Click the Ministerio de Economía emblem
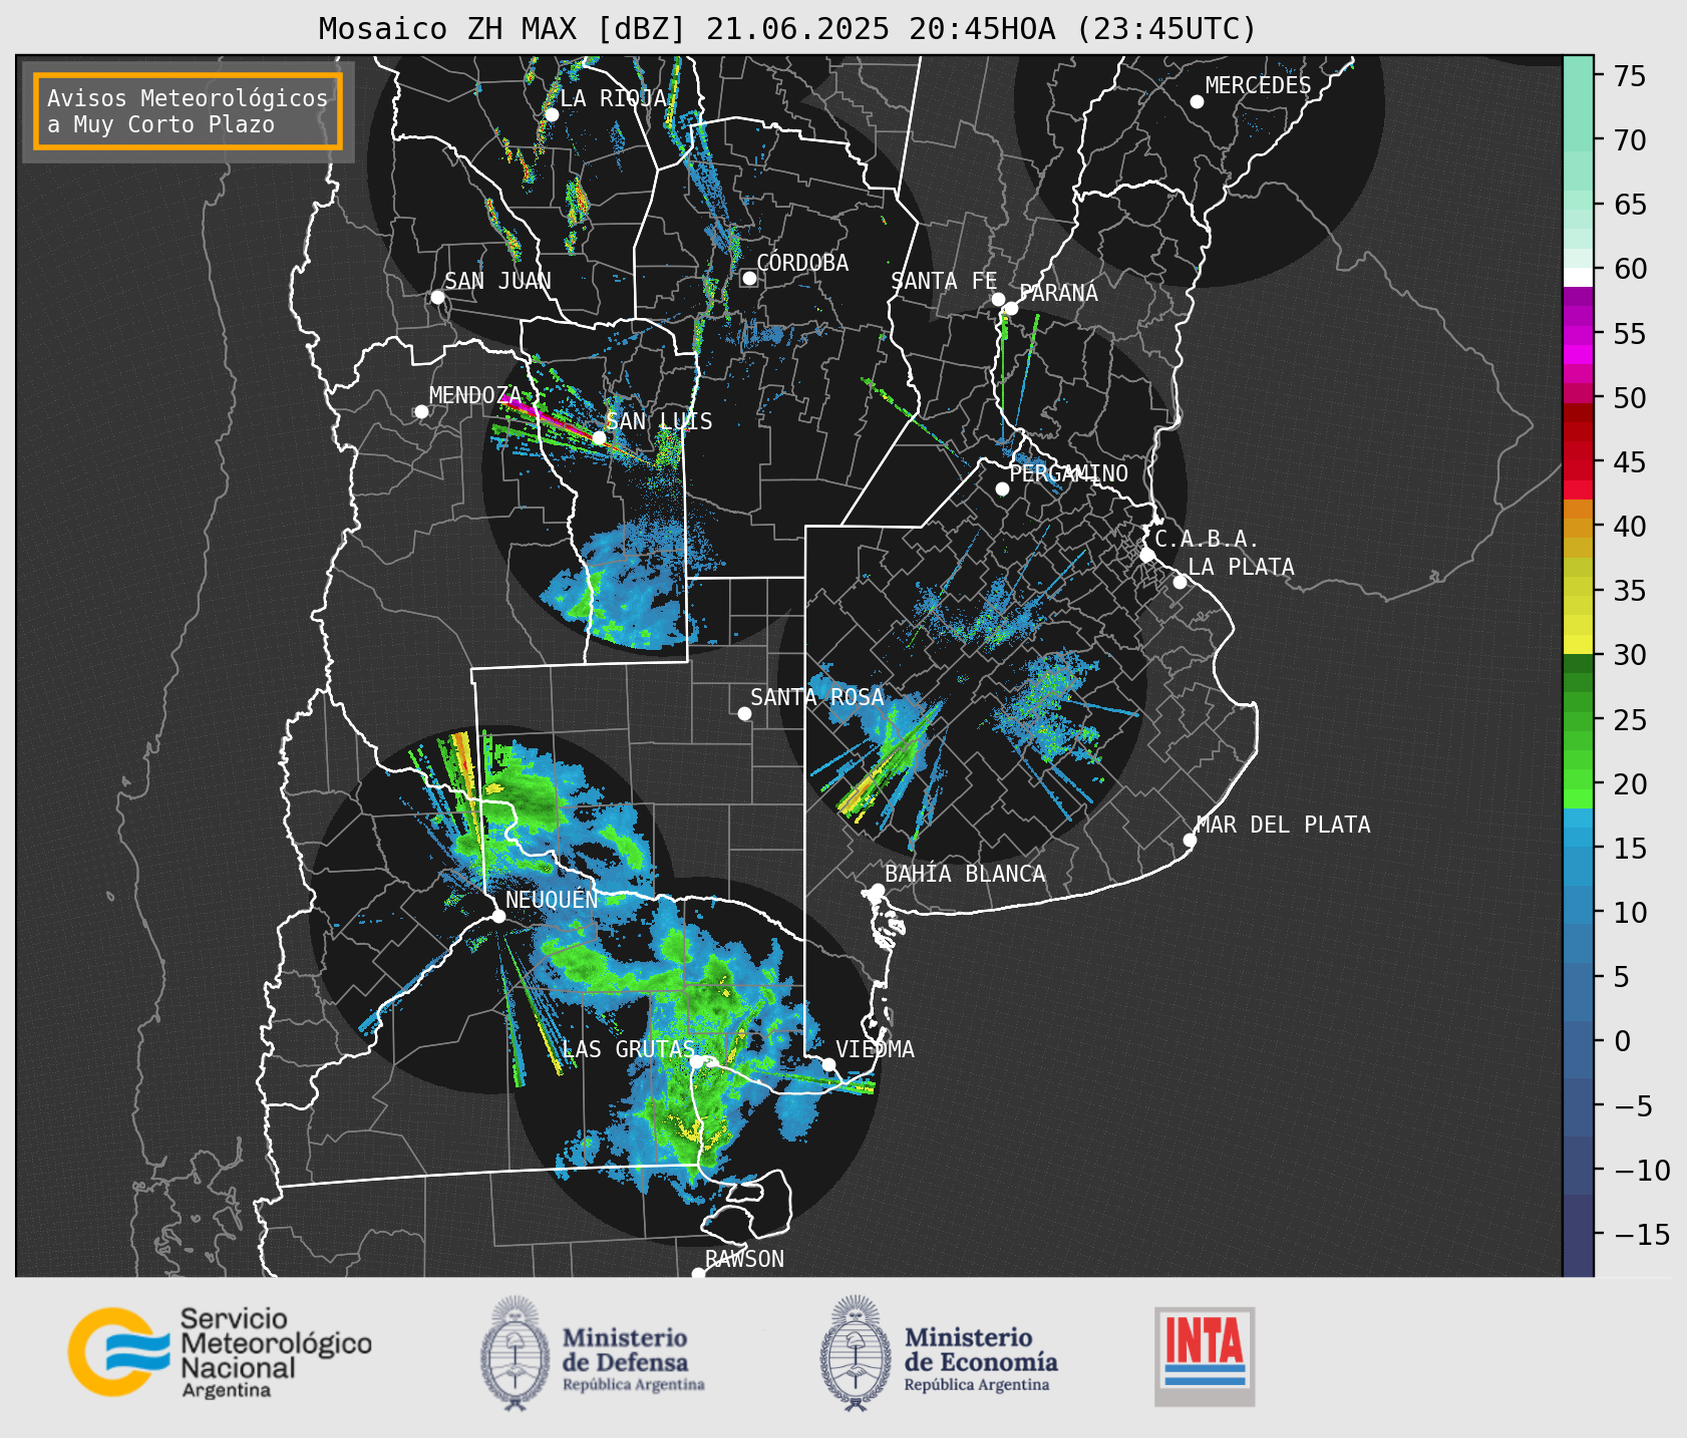This screenshot has height=1438, width=1687. 855,1353
